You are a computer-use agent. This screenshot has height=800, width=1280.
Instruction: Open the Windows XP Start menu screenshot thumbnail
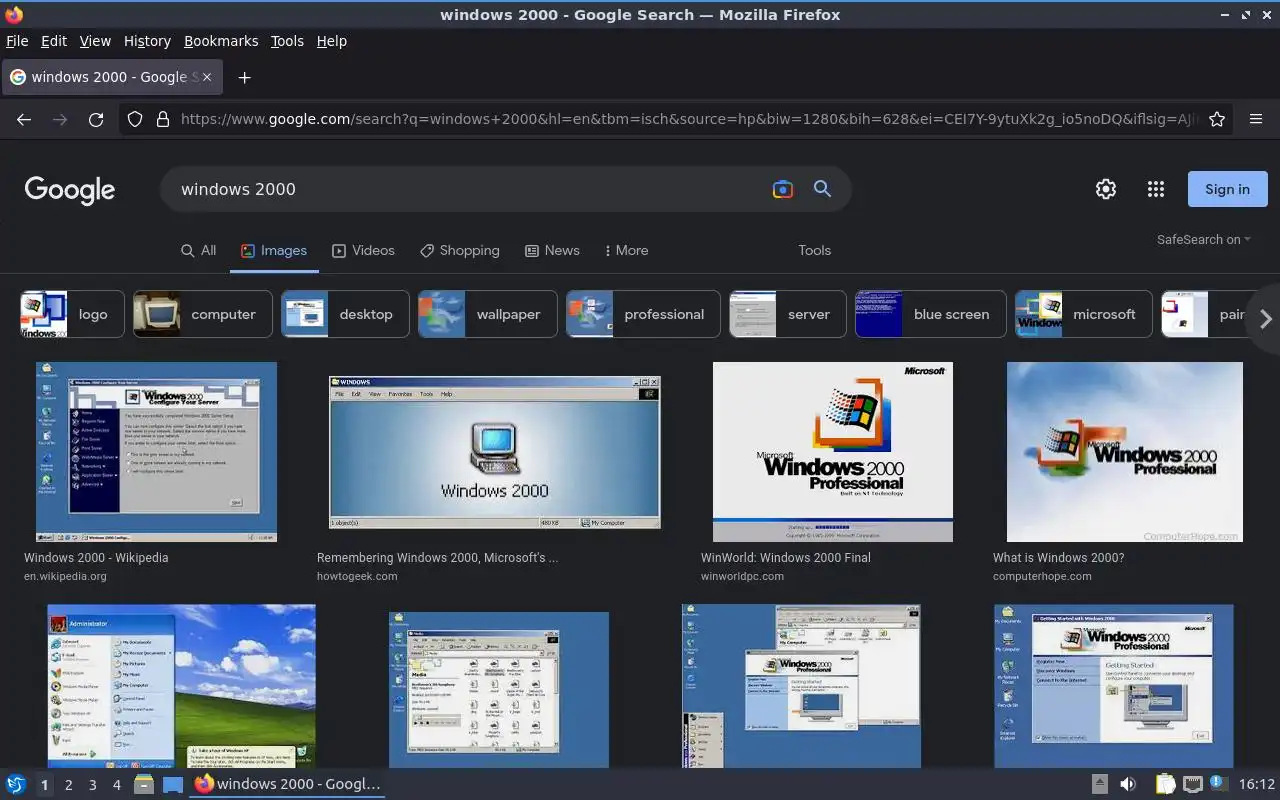click(x=181, y=686)
